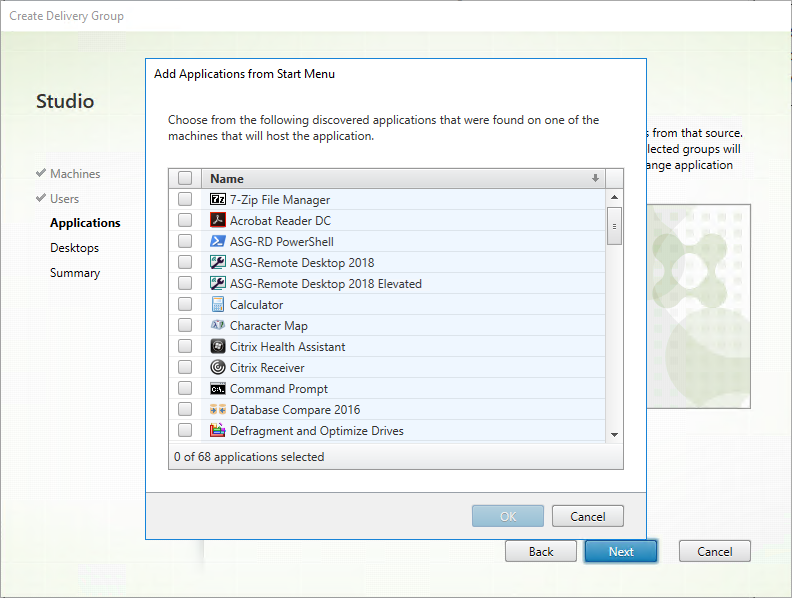
Task: Click the Calculator icon
Action: (218, 305)
